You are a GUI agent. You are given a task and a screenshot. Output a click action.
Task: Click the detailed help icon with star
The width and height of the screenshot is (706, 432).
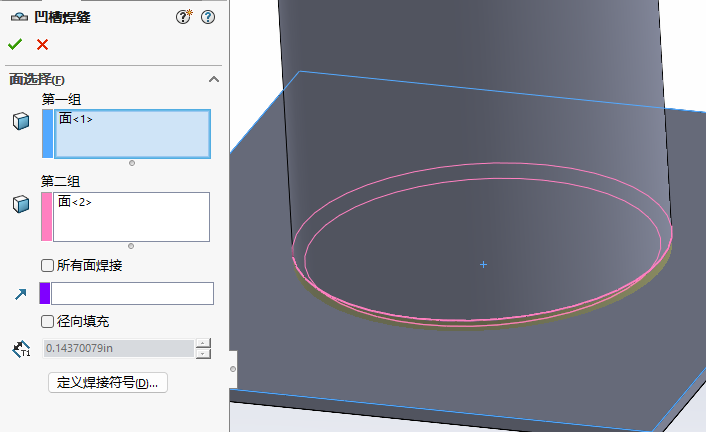click(184, 17)
